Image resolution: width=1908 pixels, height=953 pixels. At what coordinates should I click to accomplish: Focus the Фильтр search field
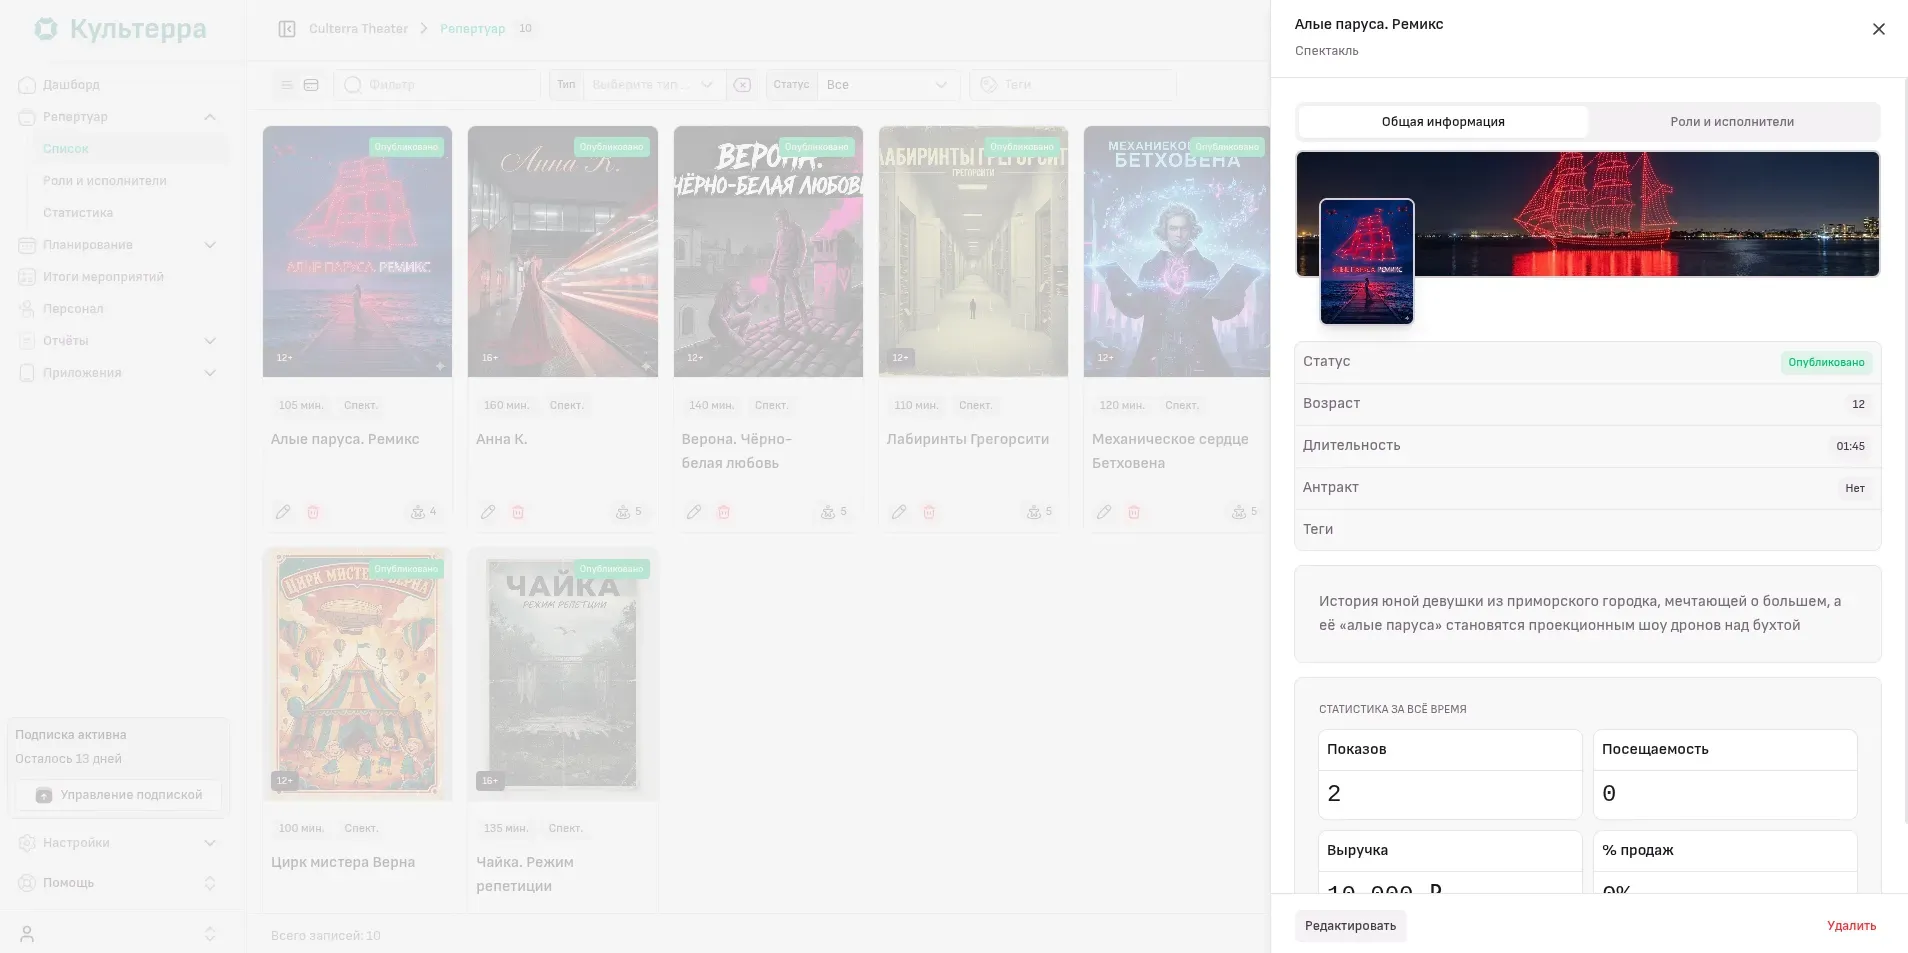[437, 85]
